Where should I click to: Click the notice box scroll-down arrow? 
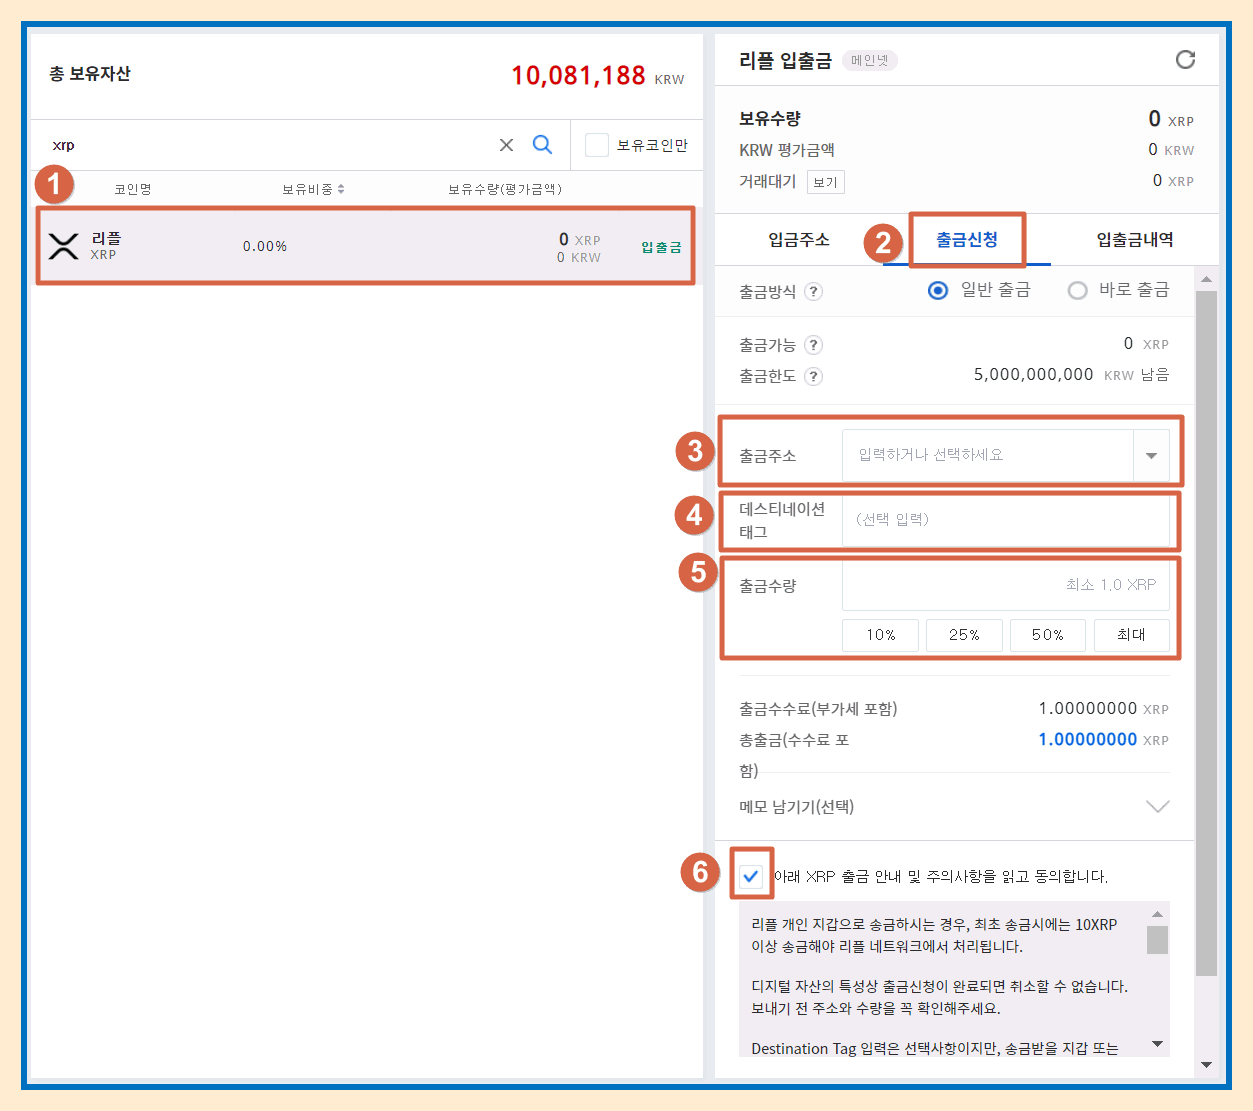click(x=1157, y=1045)
